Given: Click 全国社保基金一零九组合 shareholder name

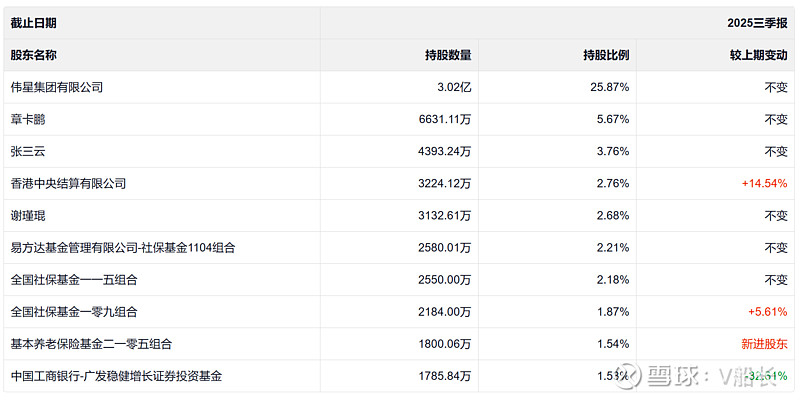Looking at the screenshot, I should [74, 311].
